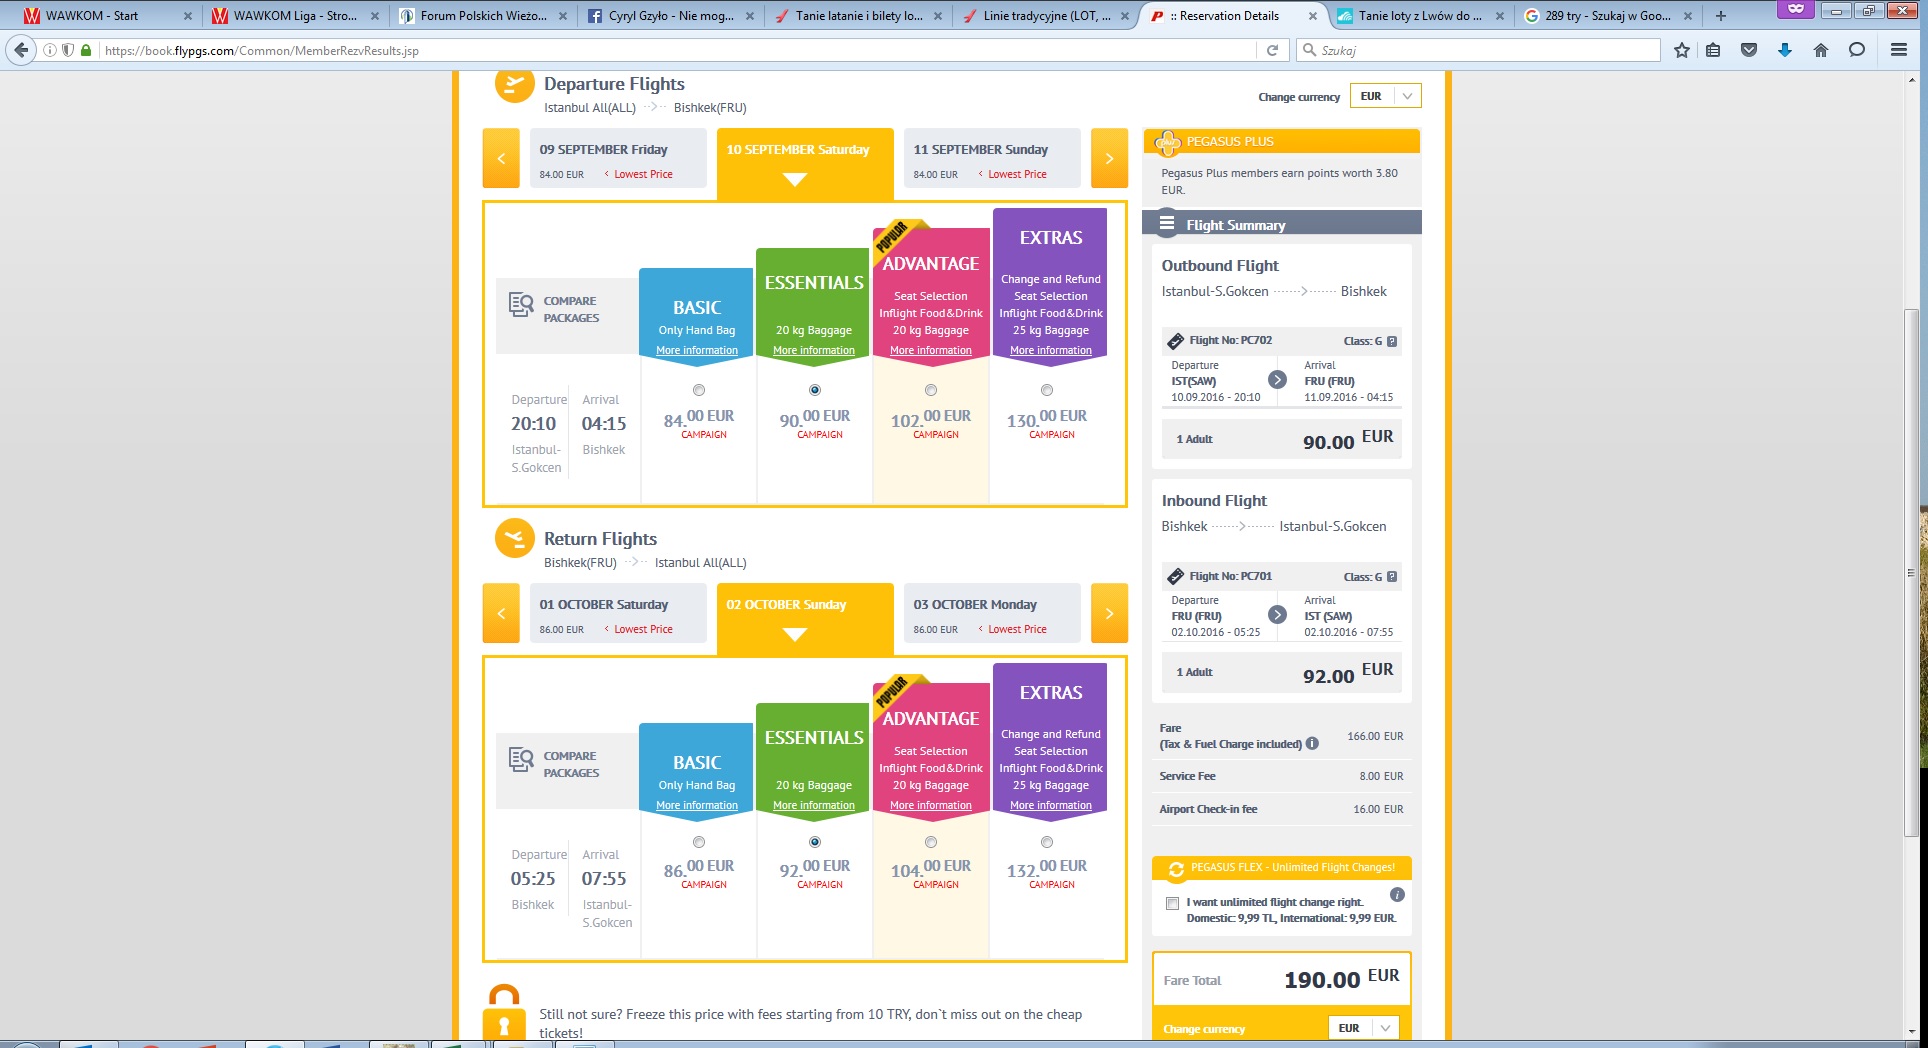
Task: Choose 02 October Sunday return date
Action: (x=805, y=618)
